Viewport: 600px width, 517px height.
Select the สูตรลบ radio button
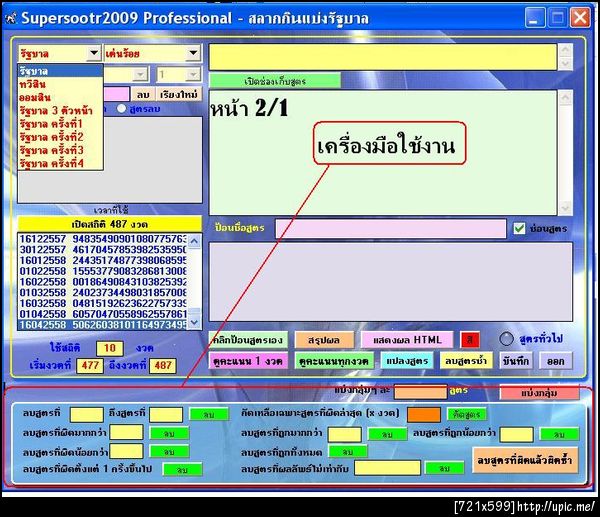[x=121, y=109]
